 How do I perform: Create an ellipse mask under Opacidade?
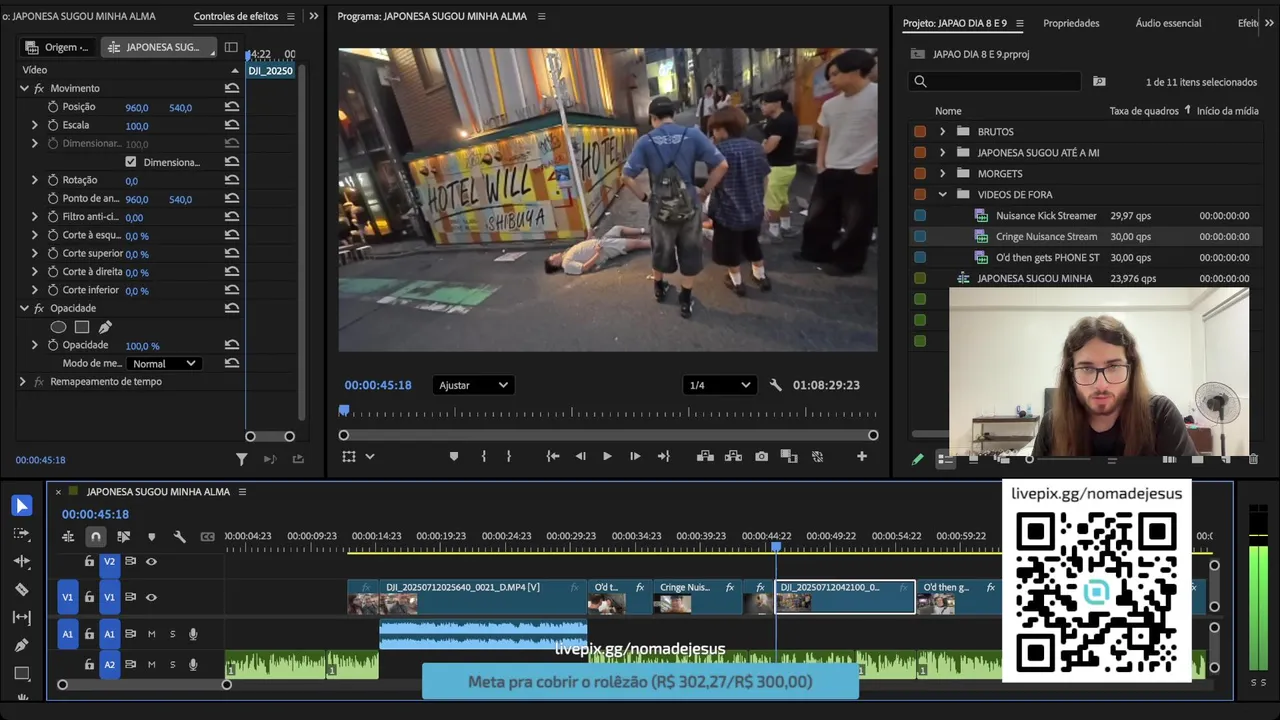pos(58,327)
